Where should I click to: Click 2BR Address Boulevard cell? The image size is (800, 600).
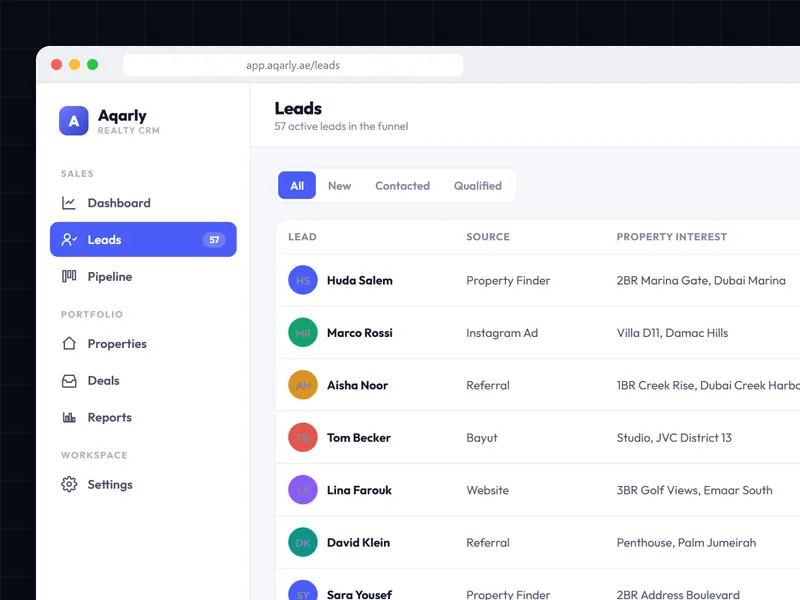coord(678,594)
